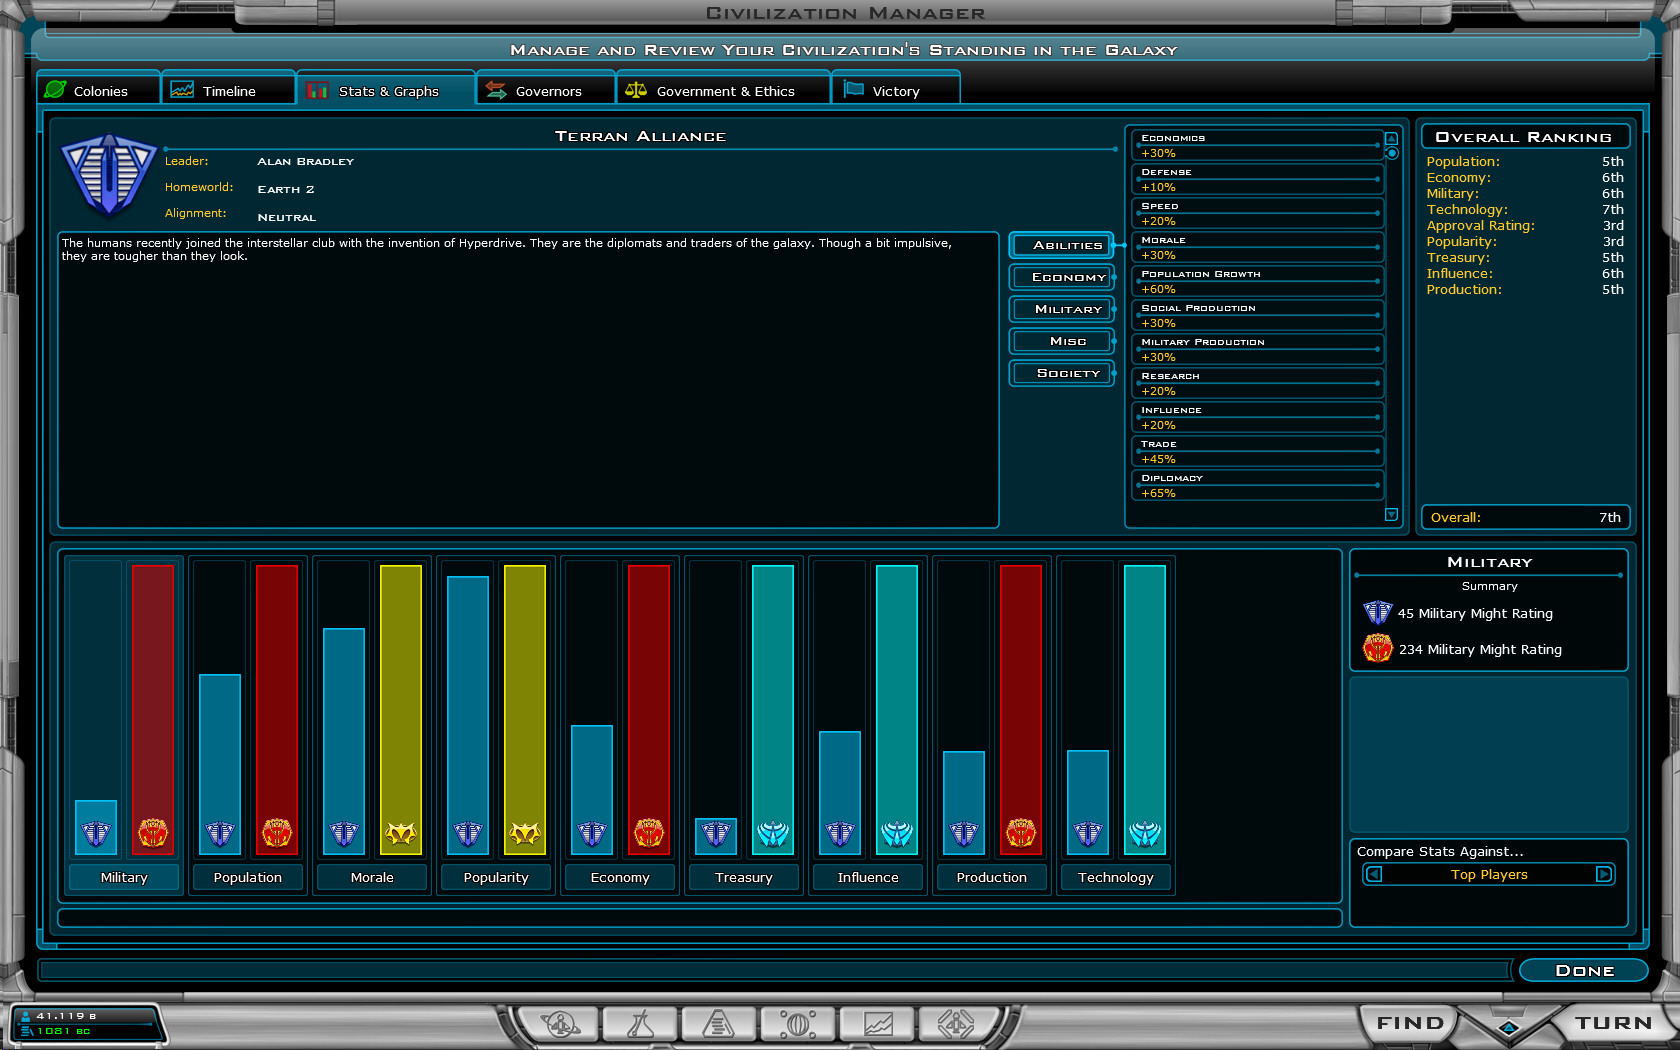Switch to the Government & Ethics tab
The width and height of the screenshot is (1680, 1050).
tap(724, 91)
